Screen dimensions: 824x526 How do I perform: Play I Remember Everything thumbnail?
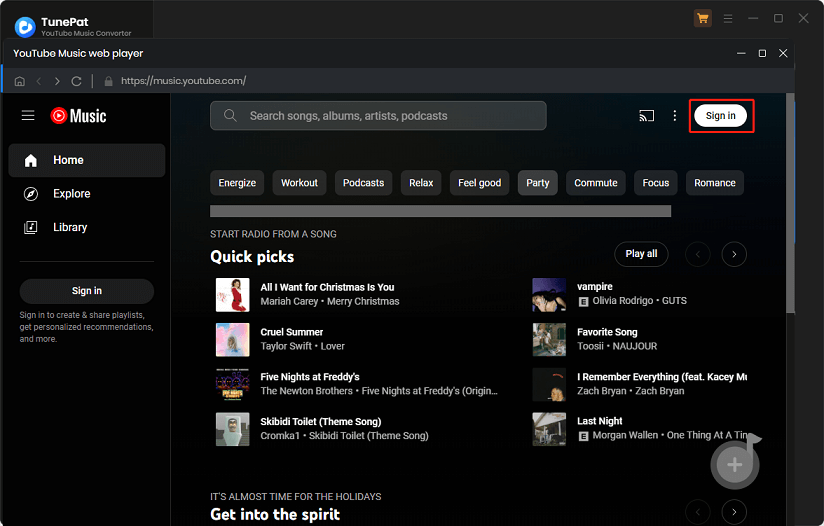(549, 384)
